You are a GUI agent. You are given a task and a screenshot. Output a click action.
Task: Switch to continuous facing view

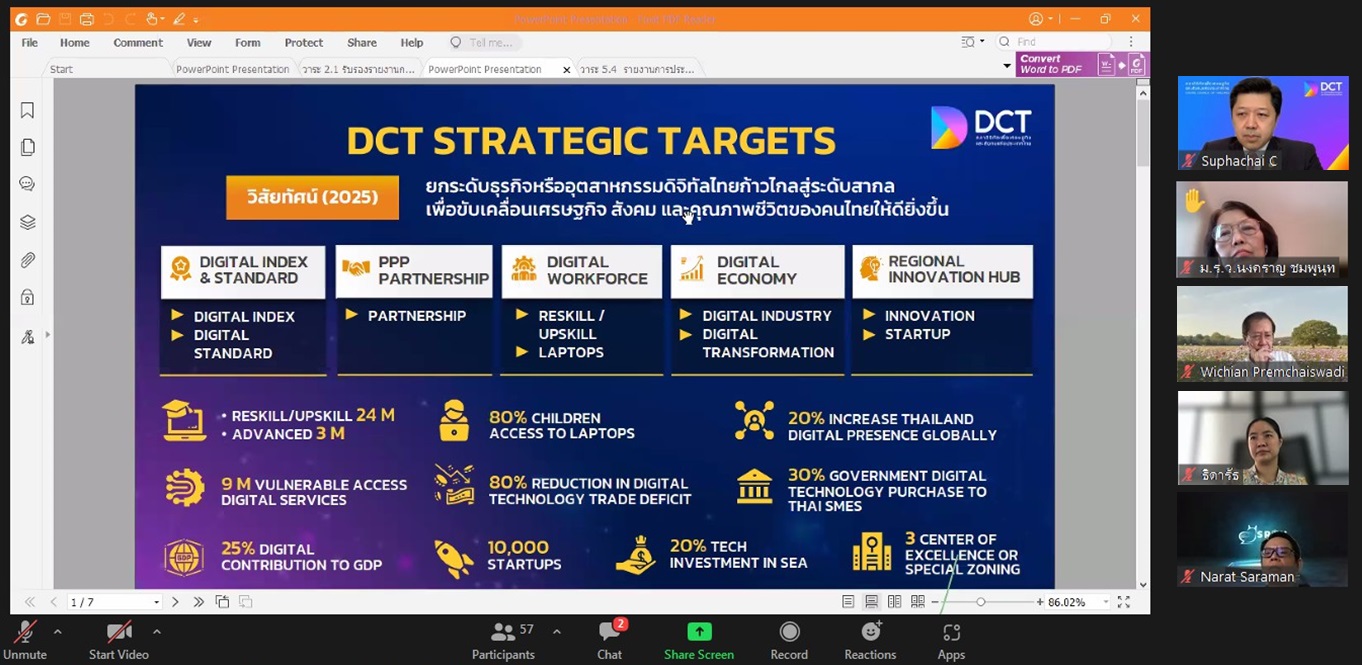click(x=917, y=602)
